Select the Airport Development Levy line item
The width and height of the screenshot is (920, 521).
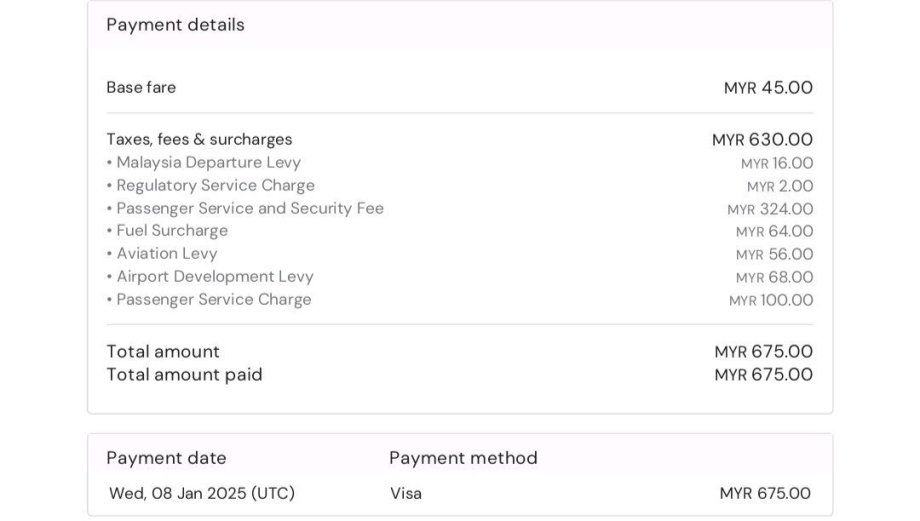point(215,276)
